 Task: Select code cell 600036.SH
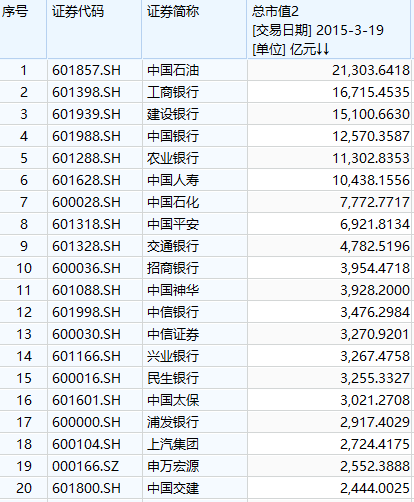point(95,268)
